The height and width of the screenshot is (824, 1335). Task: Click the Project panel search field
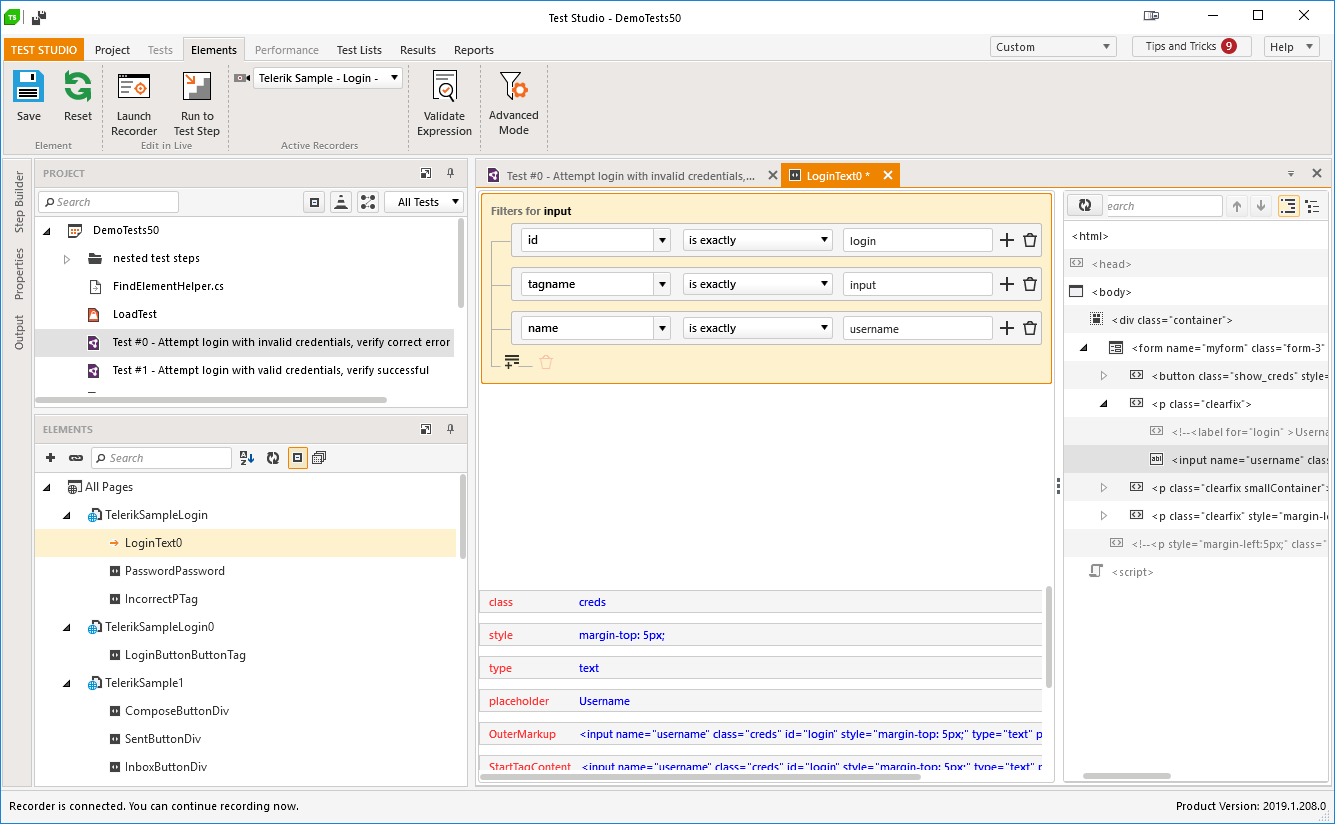pyautogui.click(x=108, y=202)
